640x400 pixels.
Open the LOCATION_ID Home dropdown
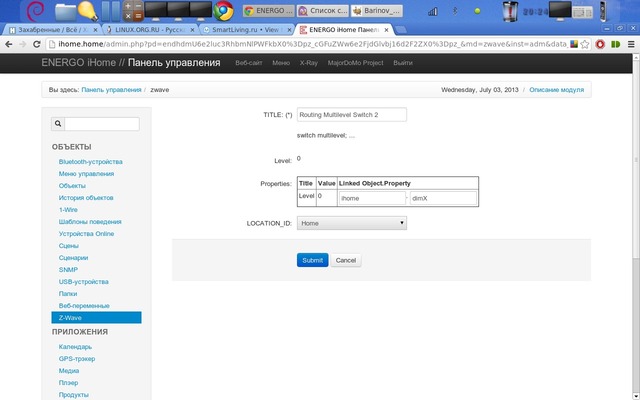point(352,224)
